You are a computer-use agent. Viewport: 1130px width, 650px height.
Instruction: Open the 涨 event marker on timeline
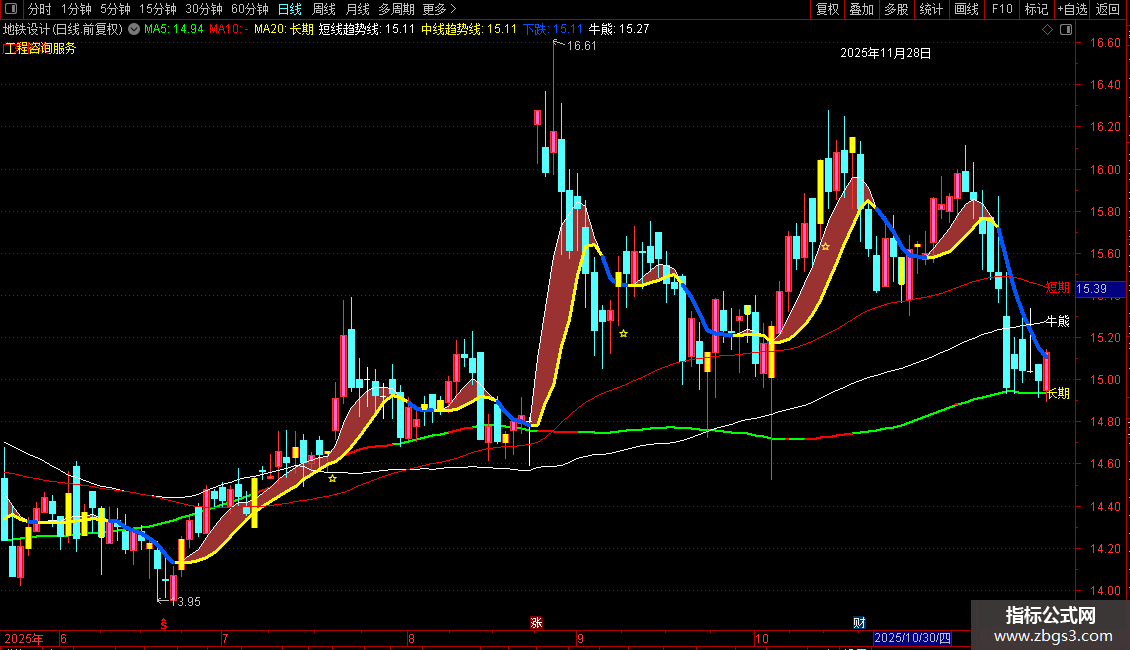click(x=536, y=623)
